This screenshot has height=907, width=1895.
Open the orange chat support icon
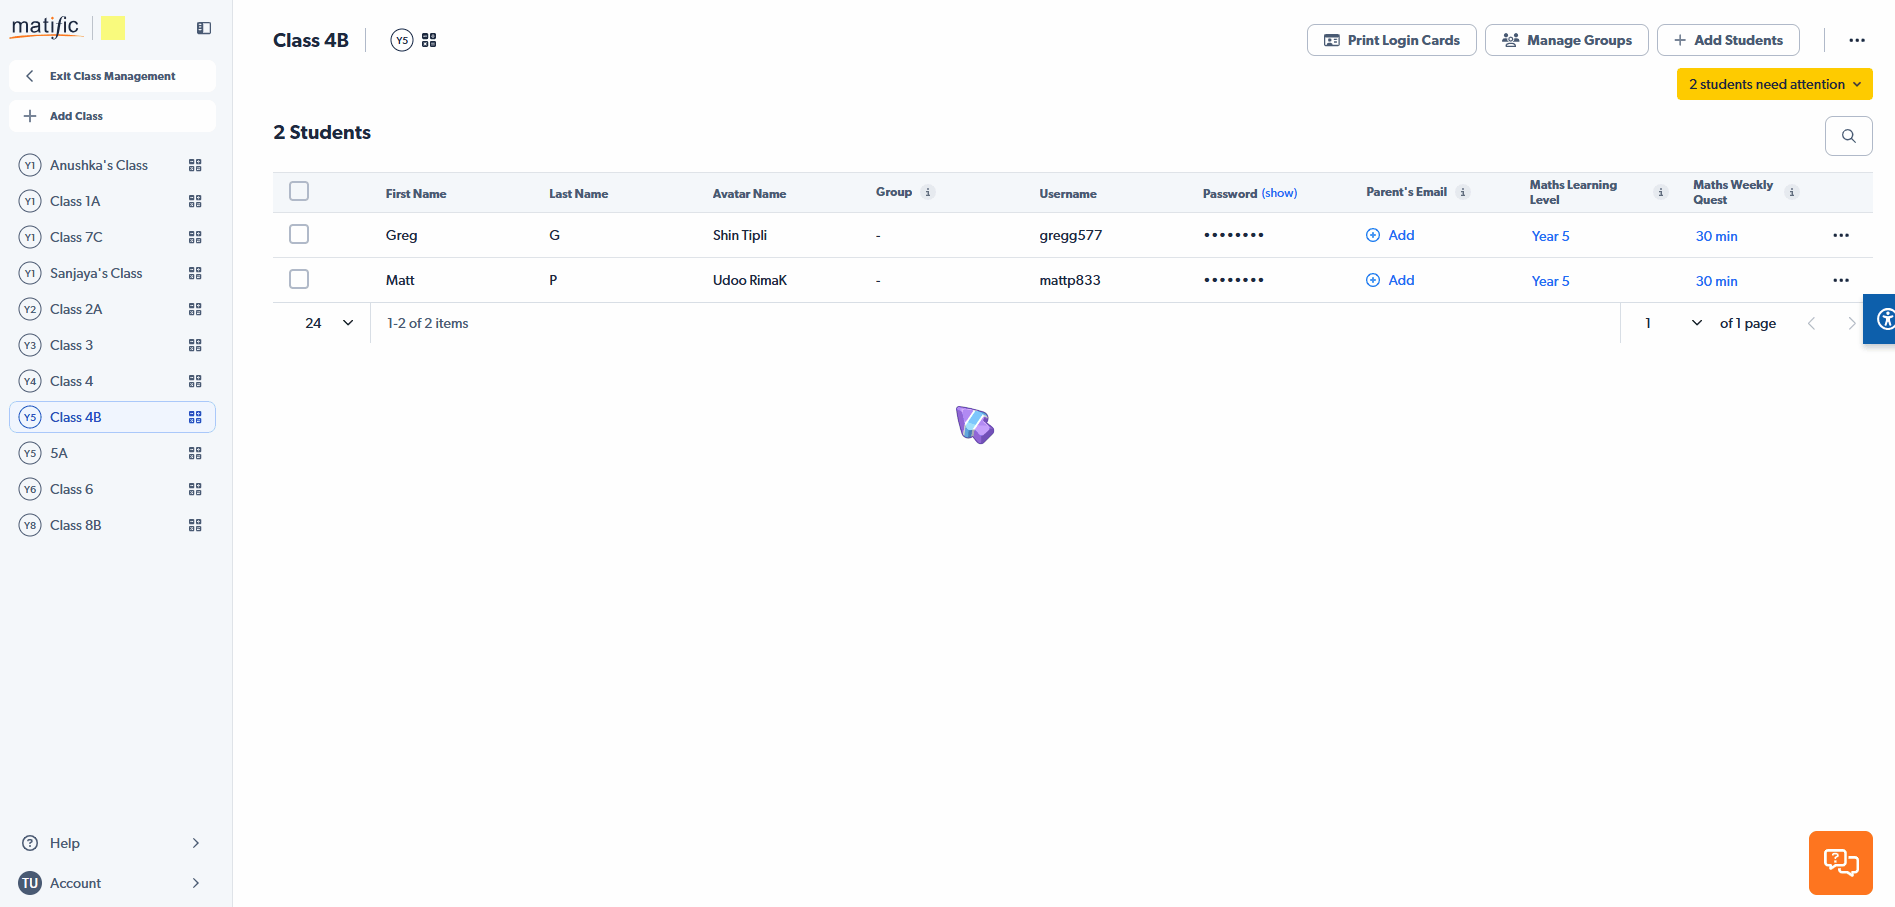click(x=1840, y=862)
